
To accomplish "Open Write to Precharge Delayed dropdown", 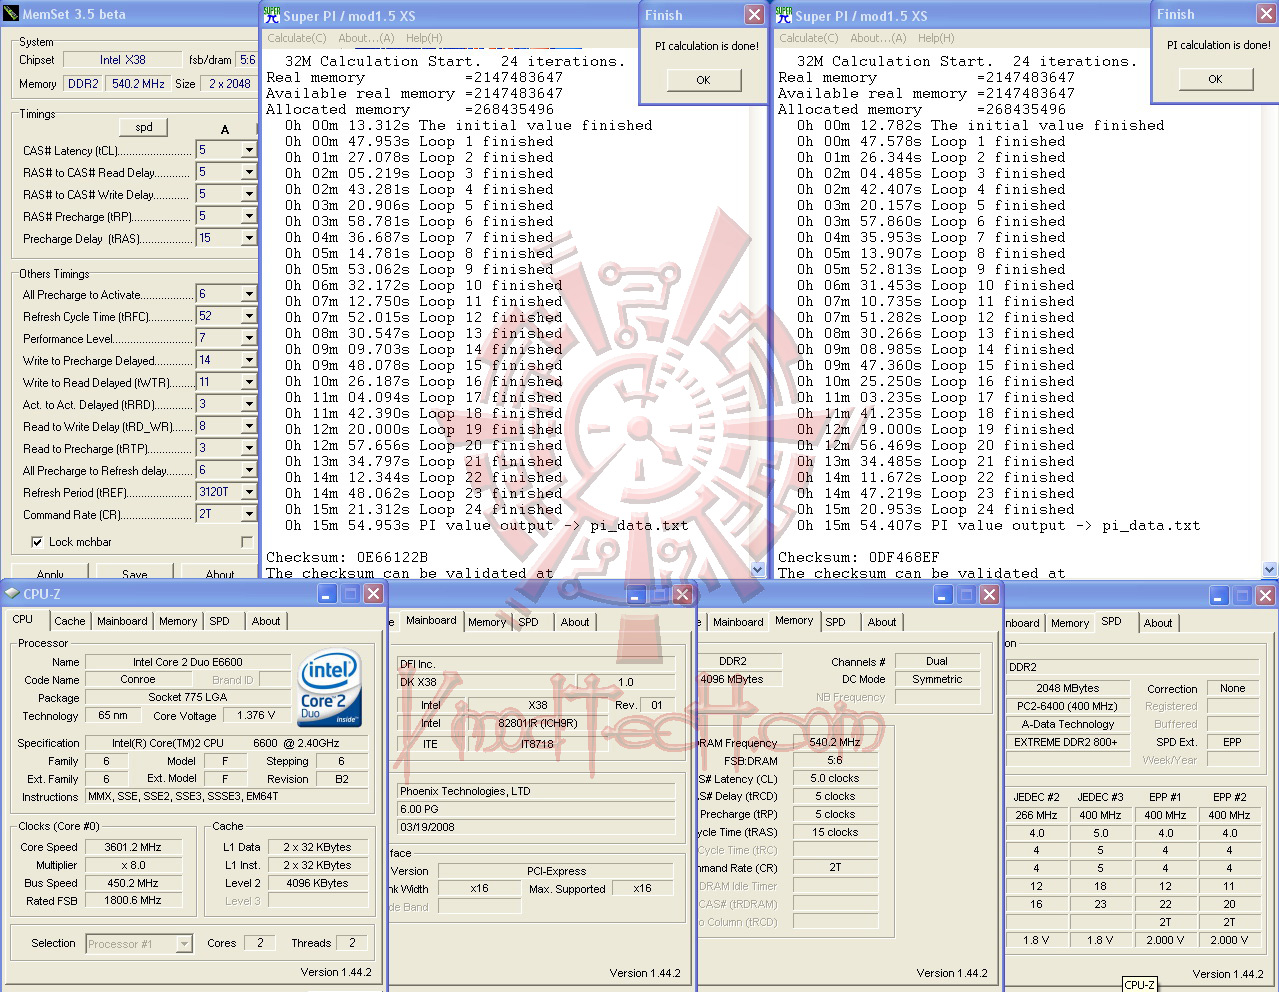I will (248, 360).
